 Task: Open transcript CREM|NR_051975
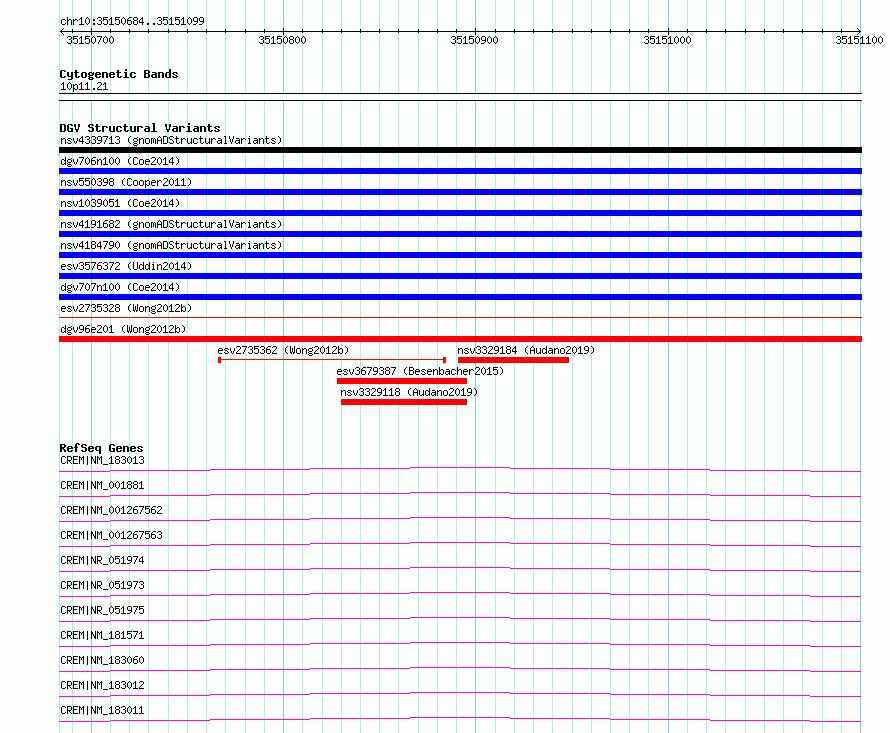[x=102, y=610]
